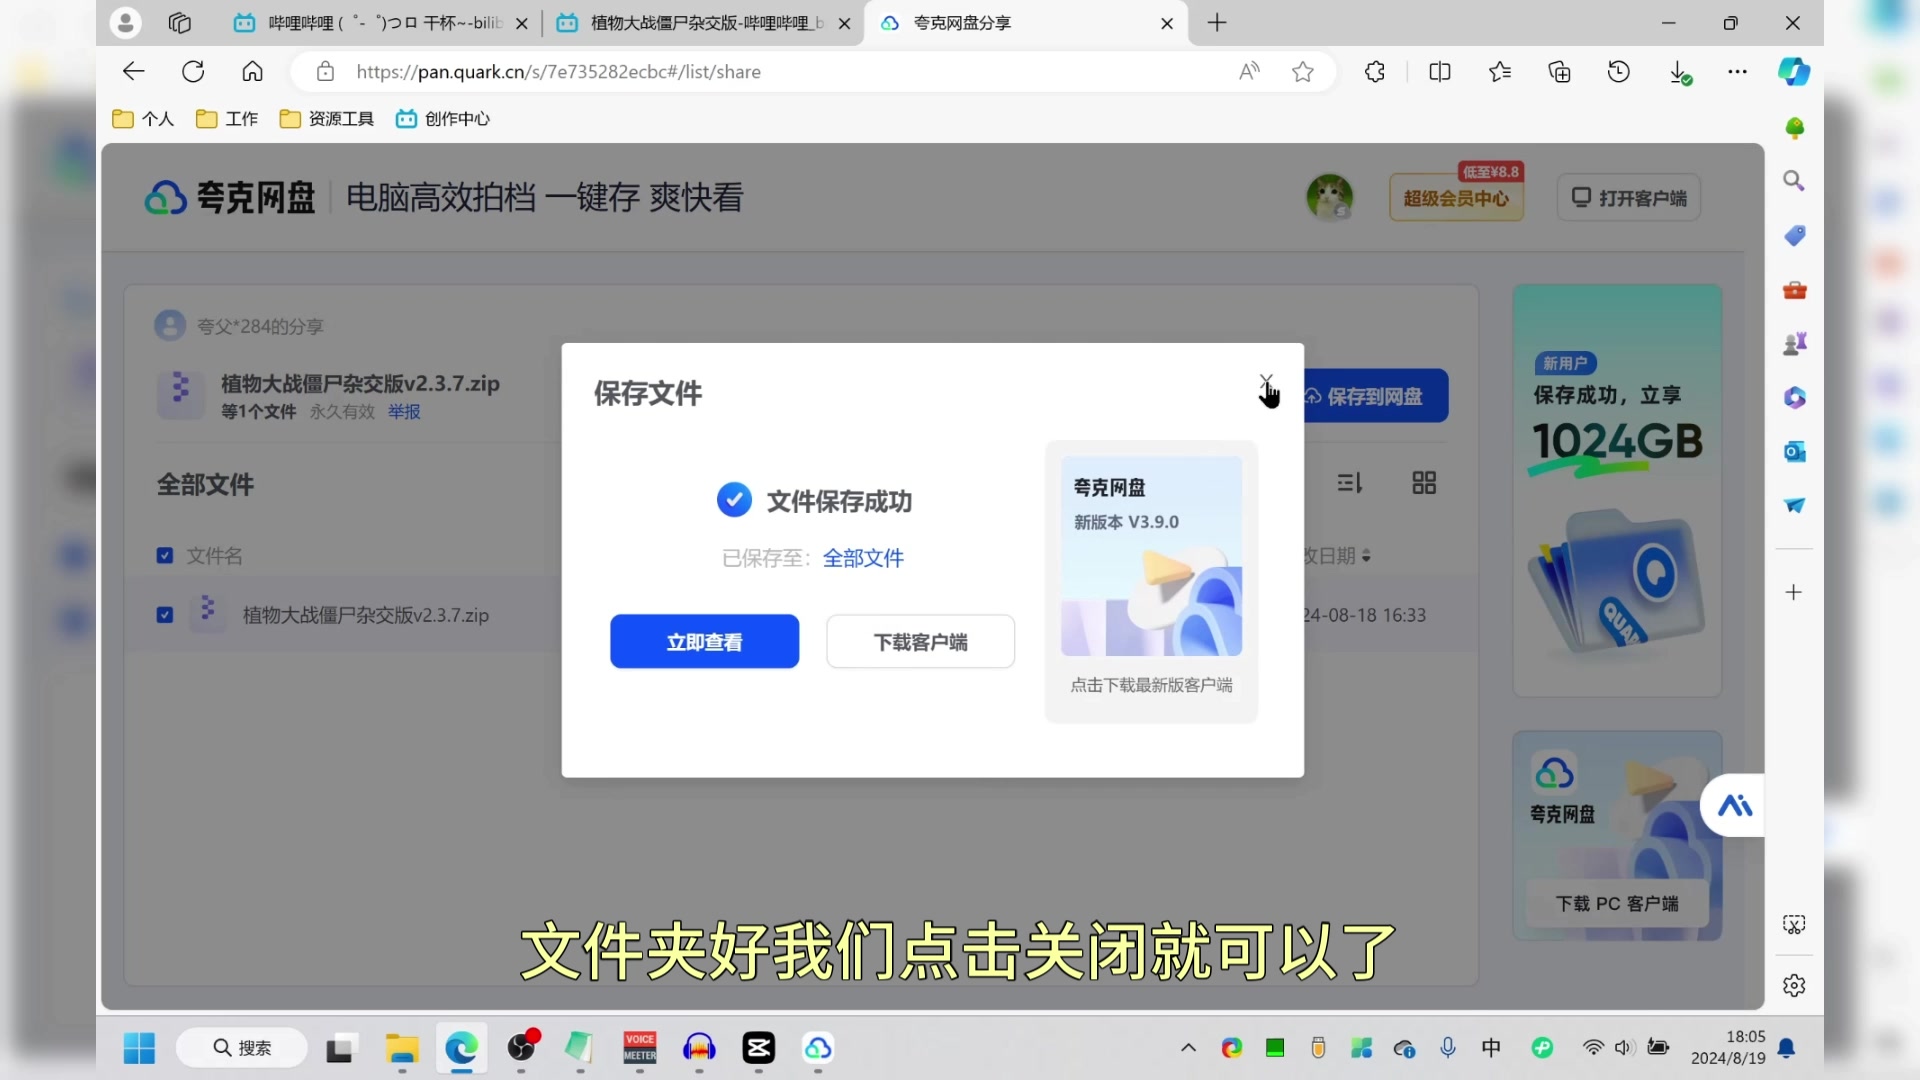Open the red tools briefcase sidebar icon
1920x1080 pixels.
pyautogui.click(x=1794, y=290)
